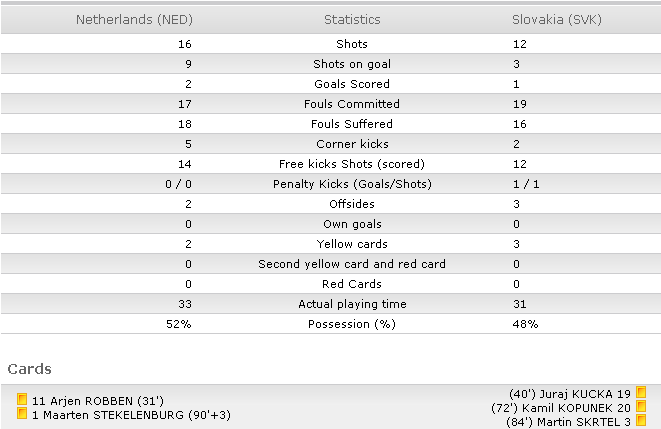
Task: Click Slovakia 1 / 1 penalty value
Action: [526, 184]
